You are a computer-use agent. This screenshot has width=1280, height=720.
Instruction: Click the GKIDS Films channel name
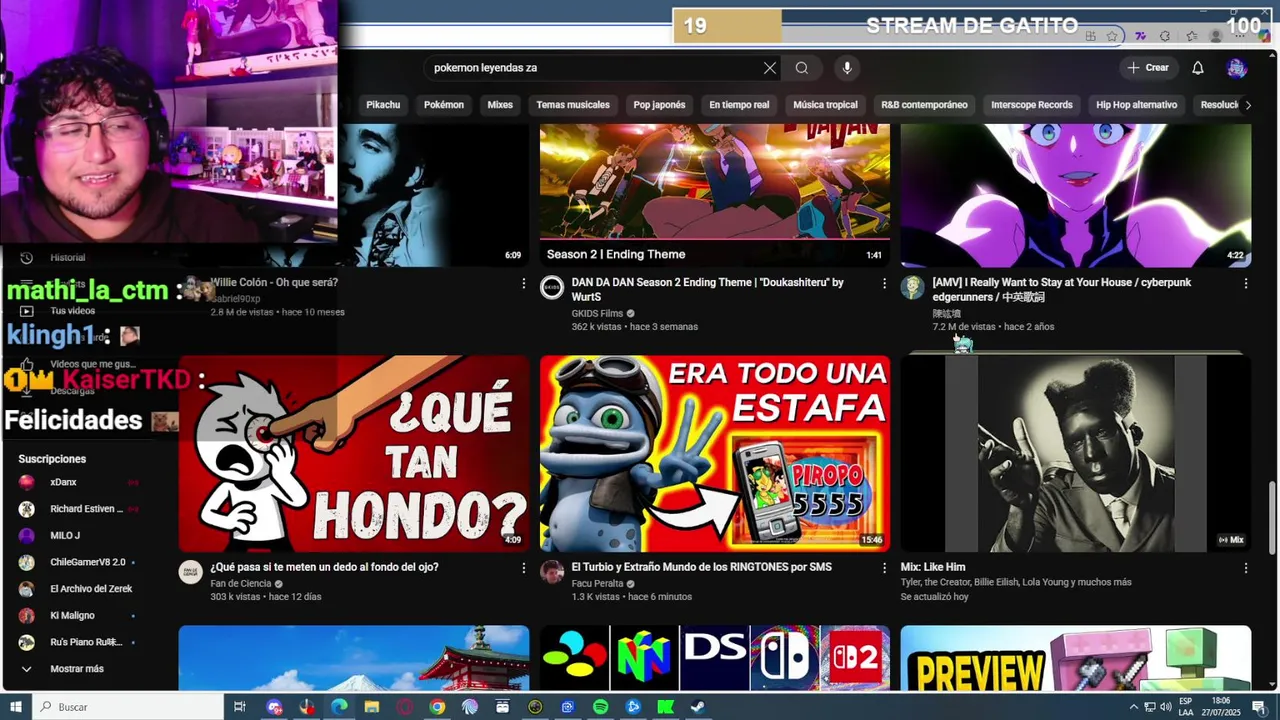pos(597,313)
